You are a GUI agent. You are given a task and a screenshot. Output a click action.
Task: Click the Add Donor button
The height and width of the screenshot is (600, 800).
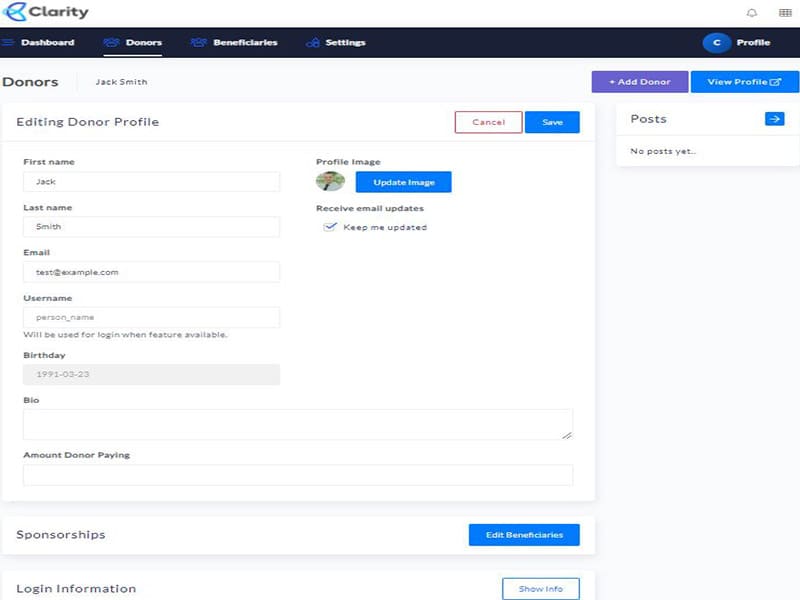[640, 81]
